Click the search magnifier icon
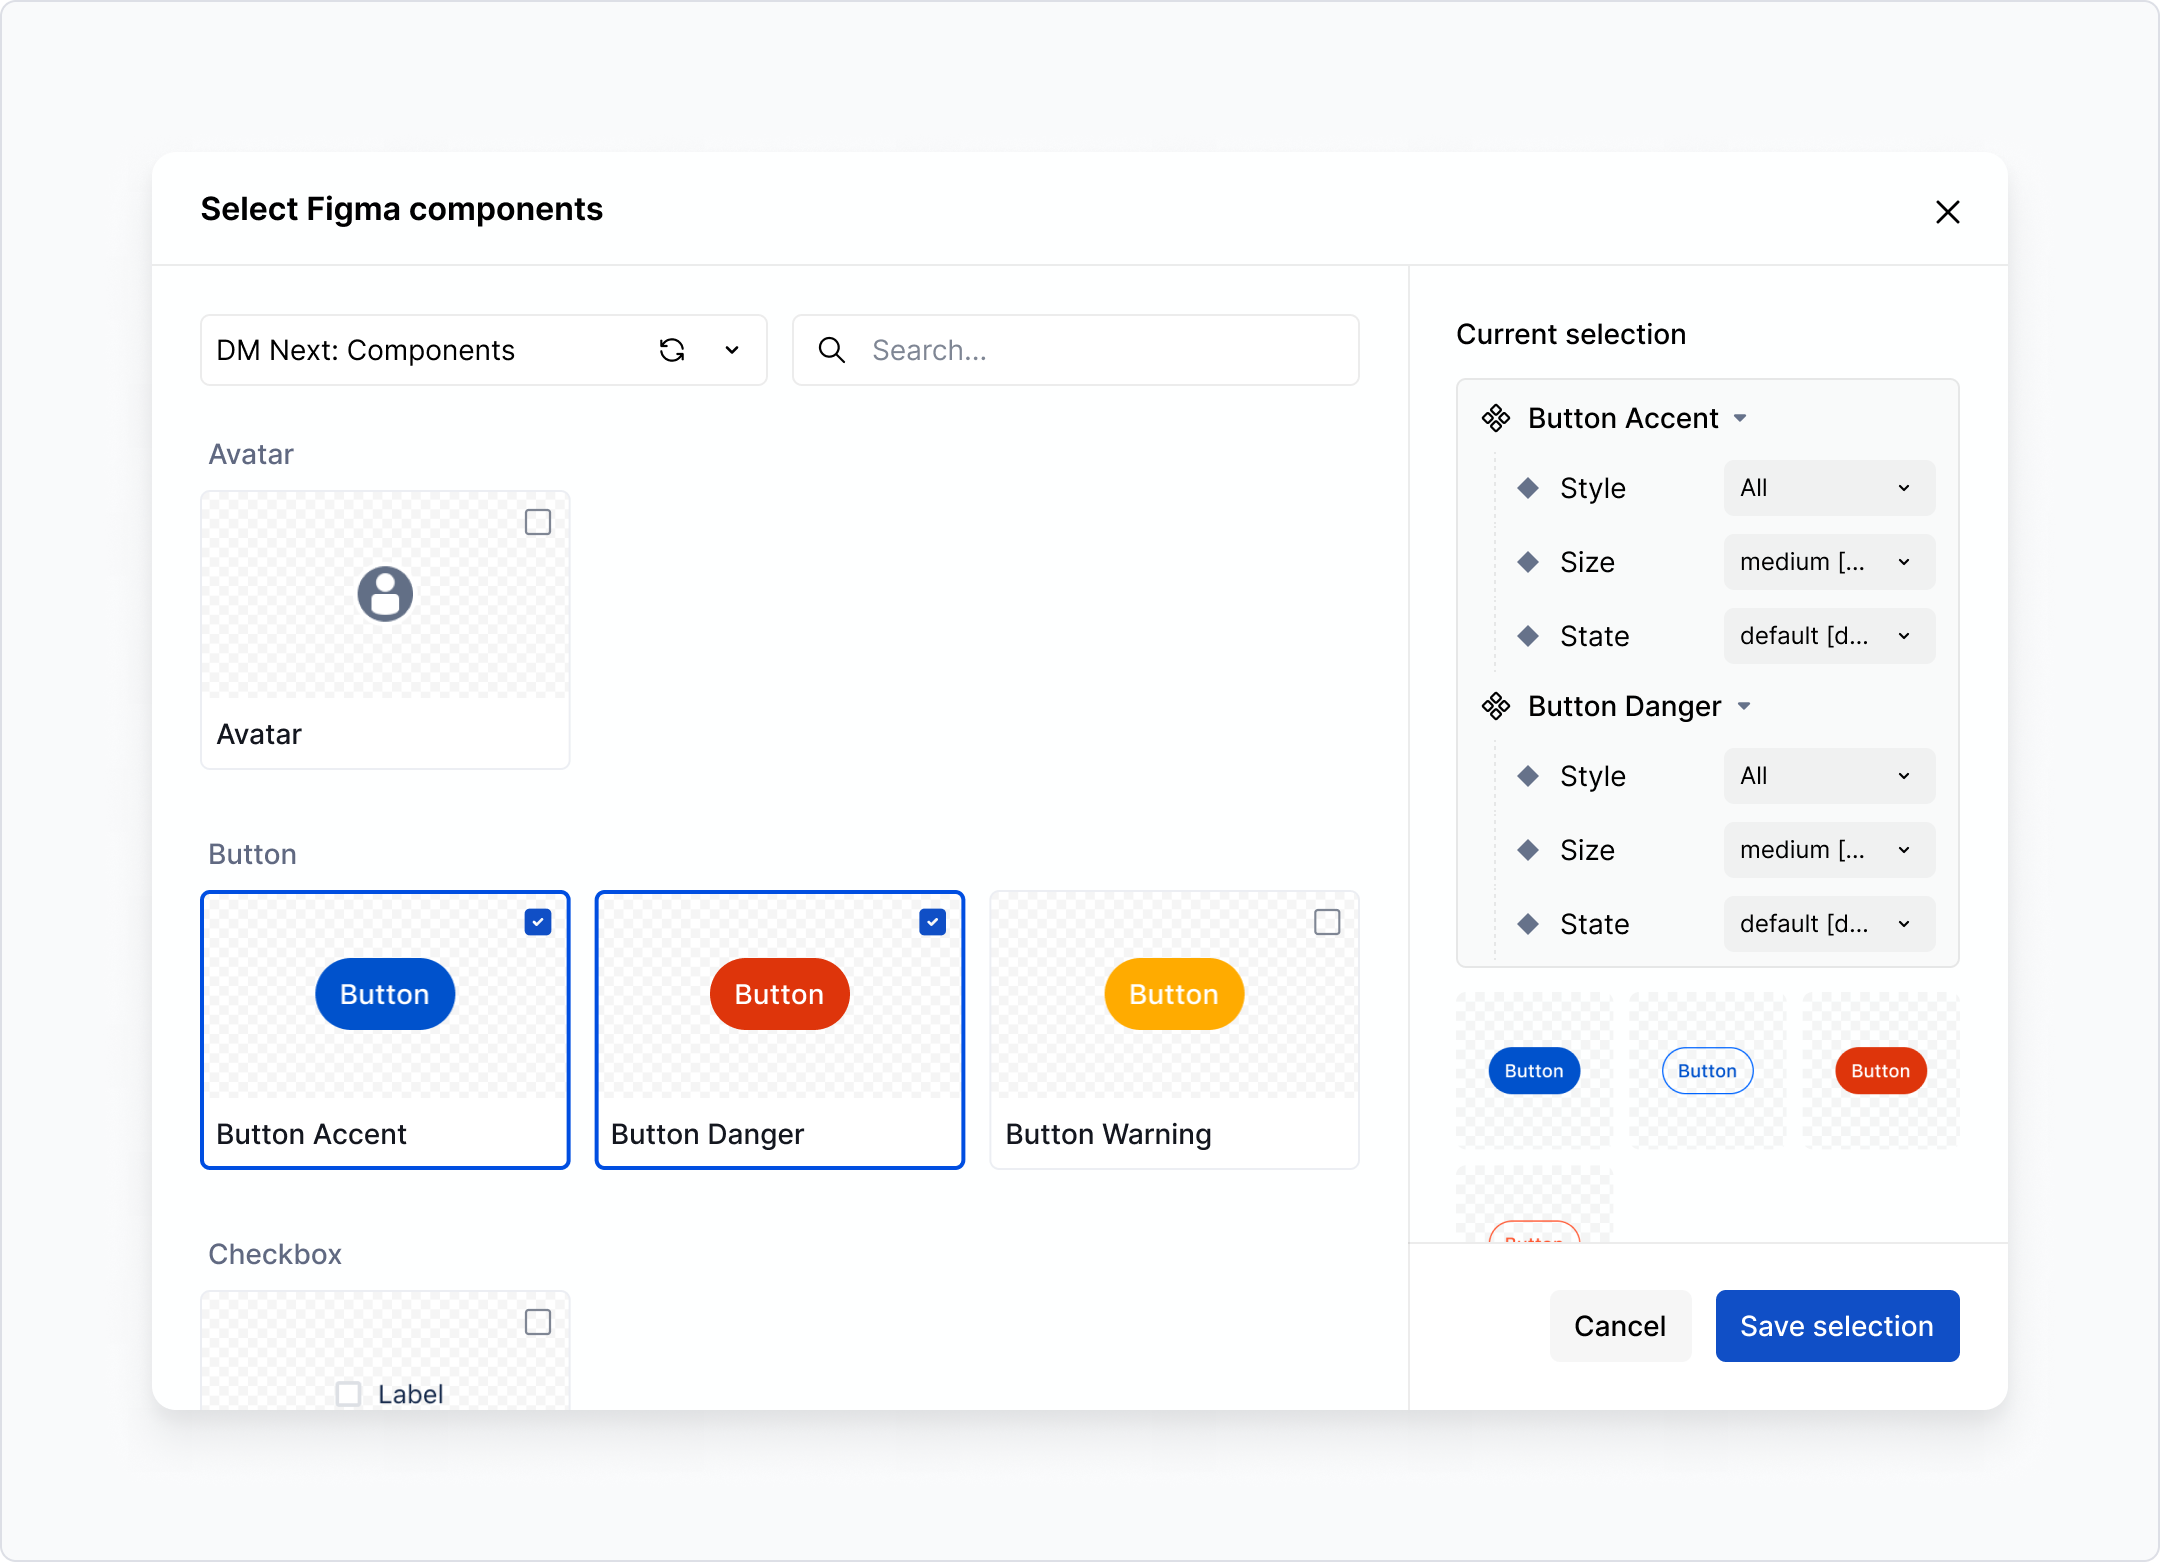 pyautogui.click(x=831, y=350)
